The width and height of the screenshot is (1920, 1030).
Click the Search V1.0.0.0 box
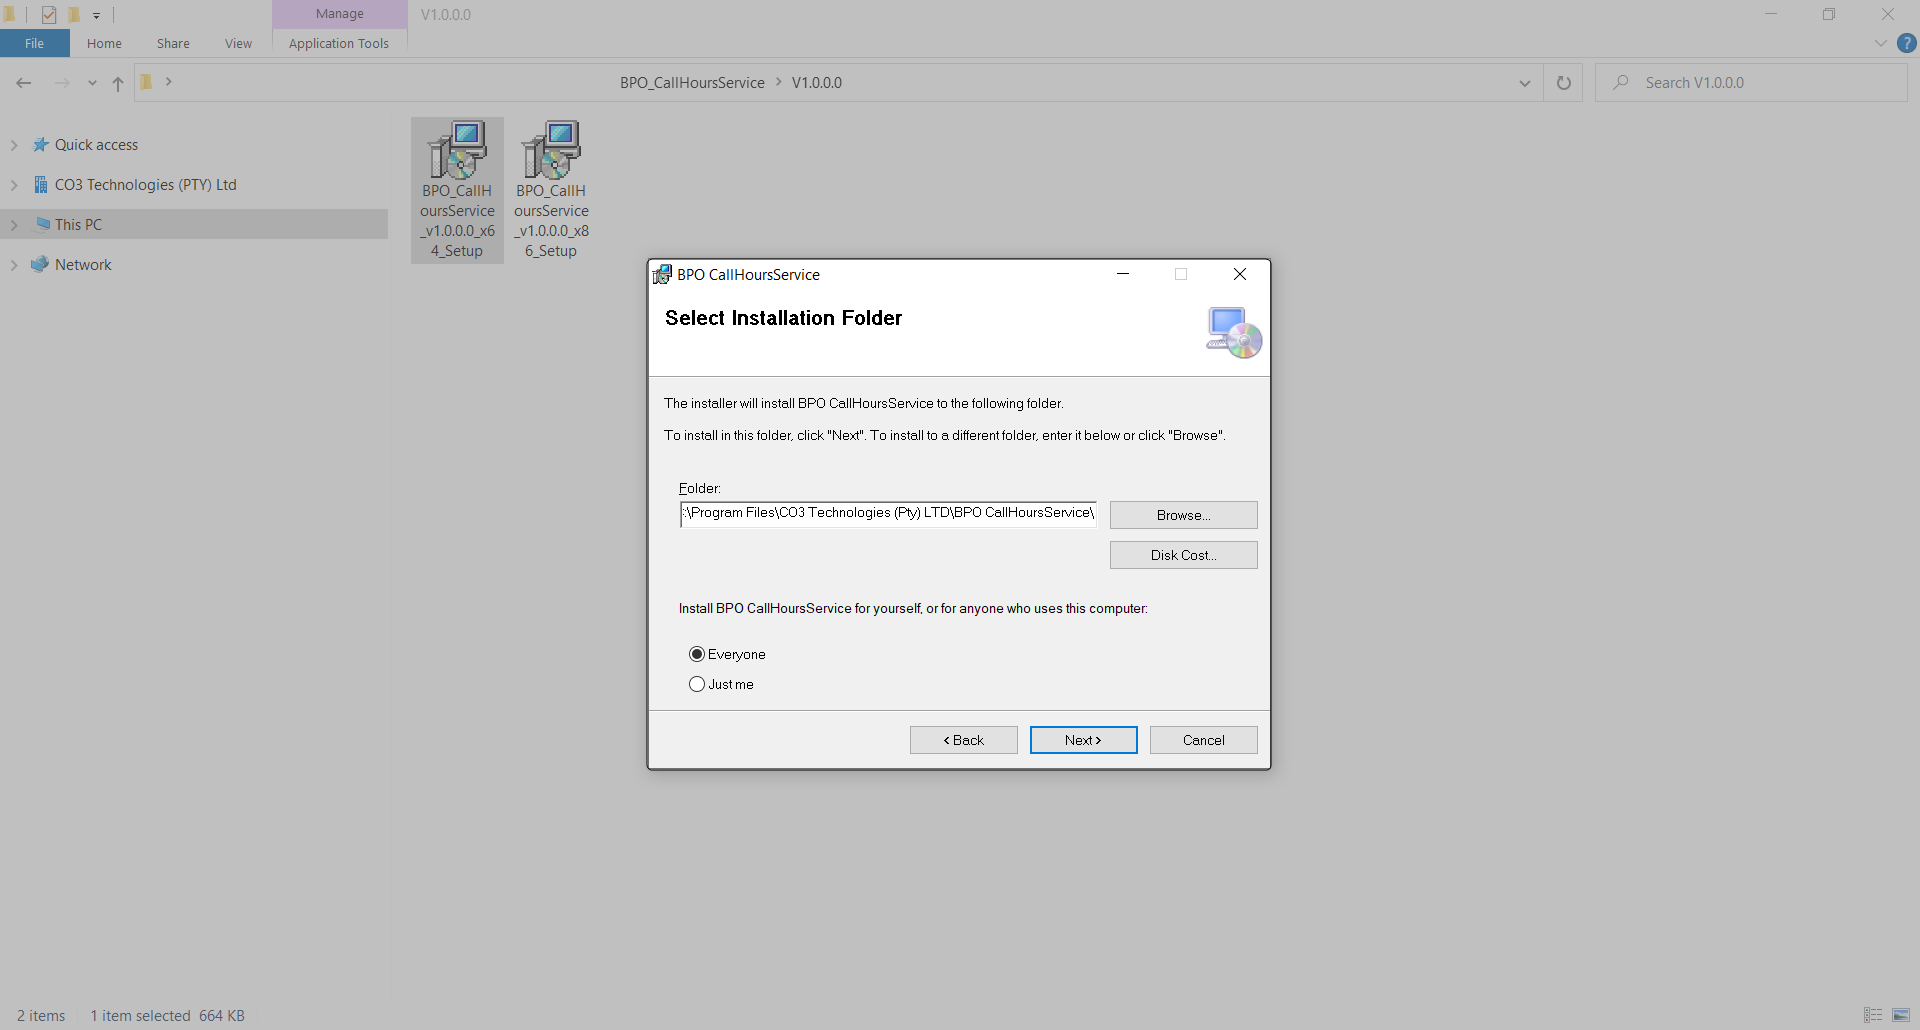click(x=1751, y=83)
